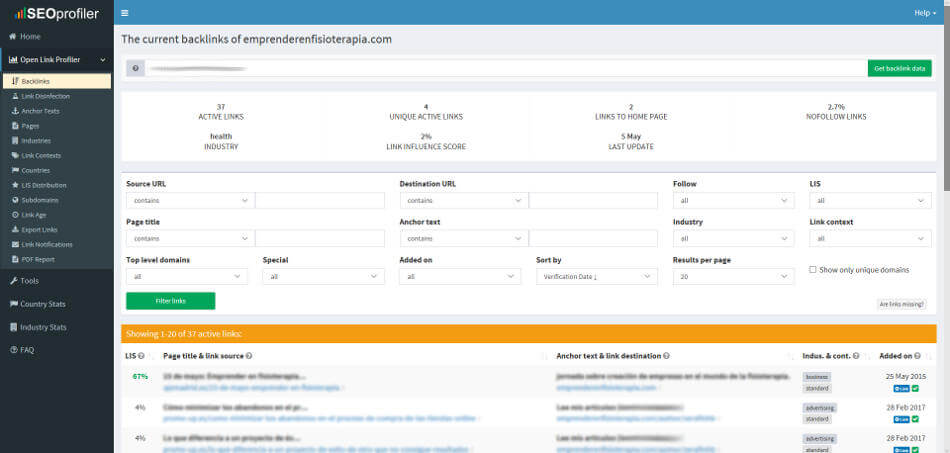Go to Link Disinfection
The width and height of the screenshot is (950, 453).
(41, 96)
